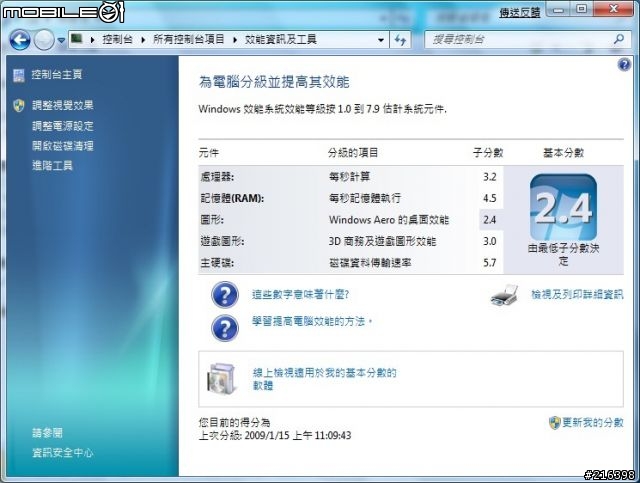Open 資訊安全中心 under 請參閱
Screen dimensions: 640x483
click(x=62, y=452)
